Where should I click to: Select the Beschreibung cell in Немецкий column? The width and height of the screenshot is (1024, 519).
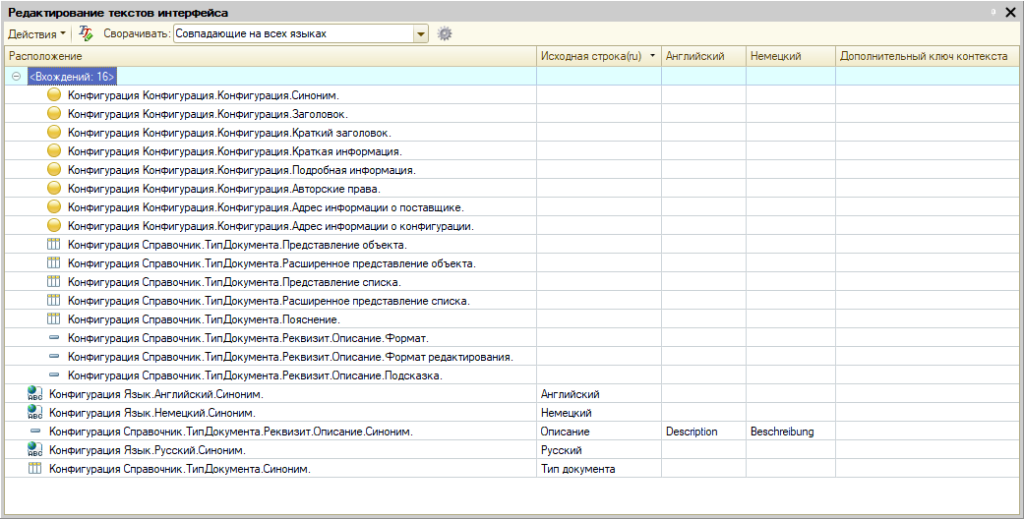click(x=790, y=432)
